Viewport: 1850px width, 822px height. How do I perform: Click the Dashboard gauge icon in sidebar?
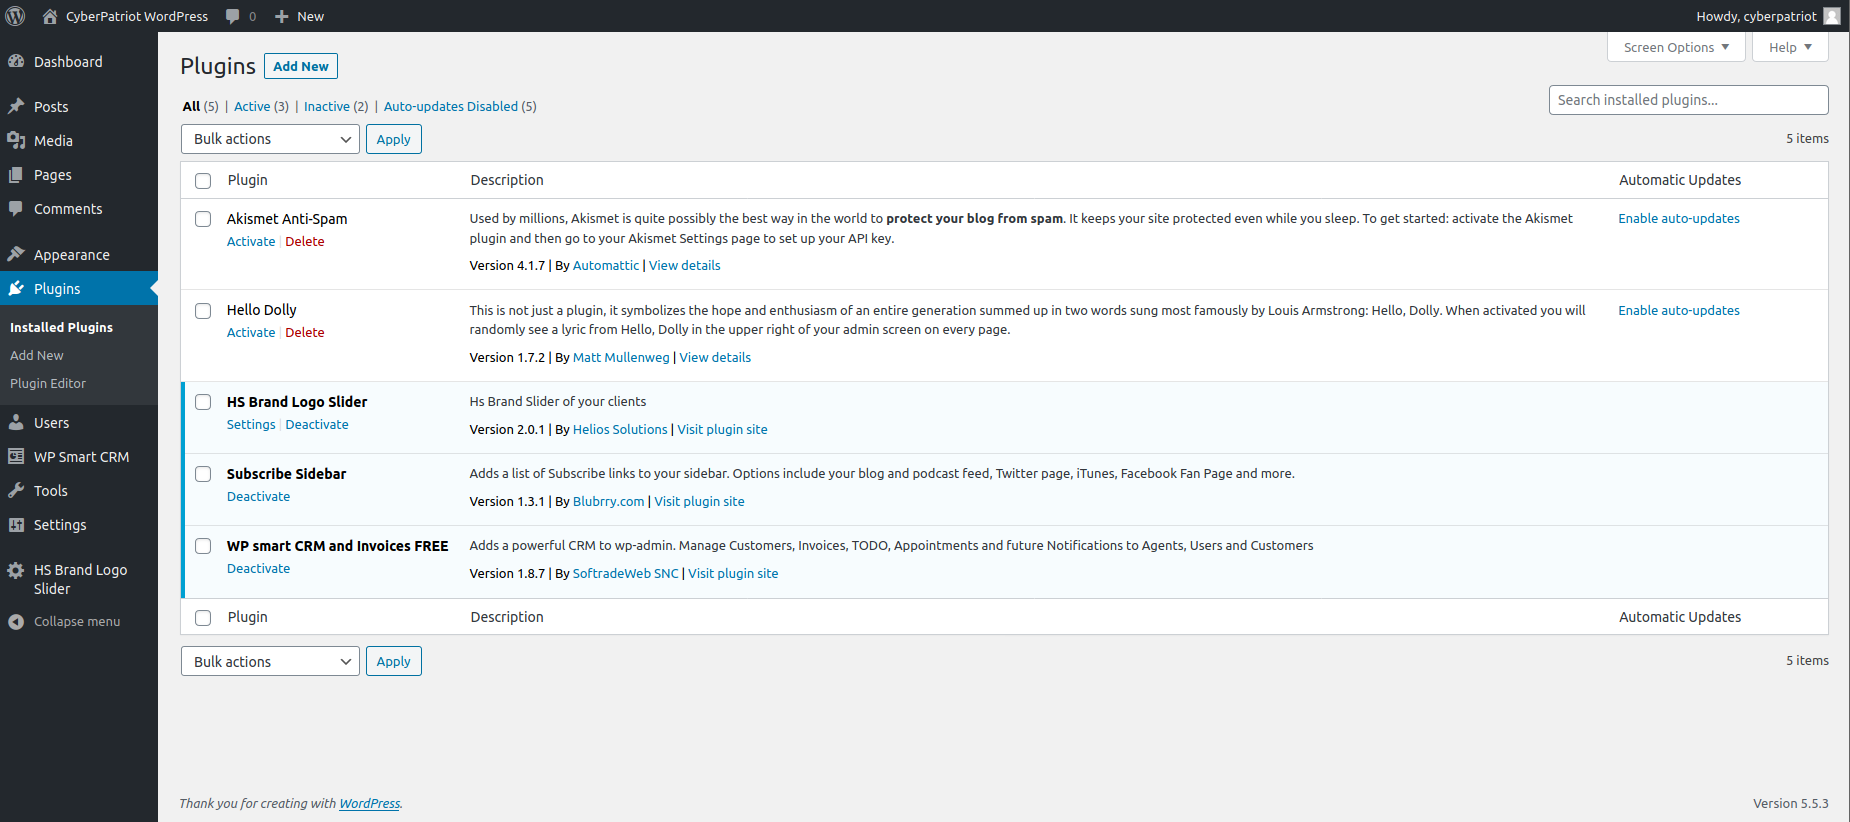(x=16, y=61)
